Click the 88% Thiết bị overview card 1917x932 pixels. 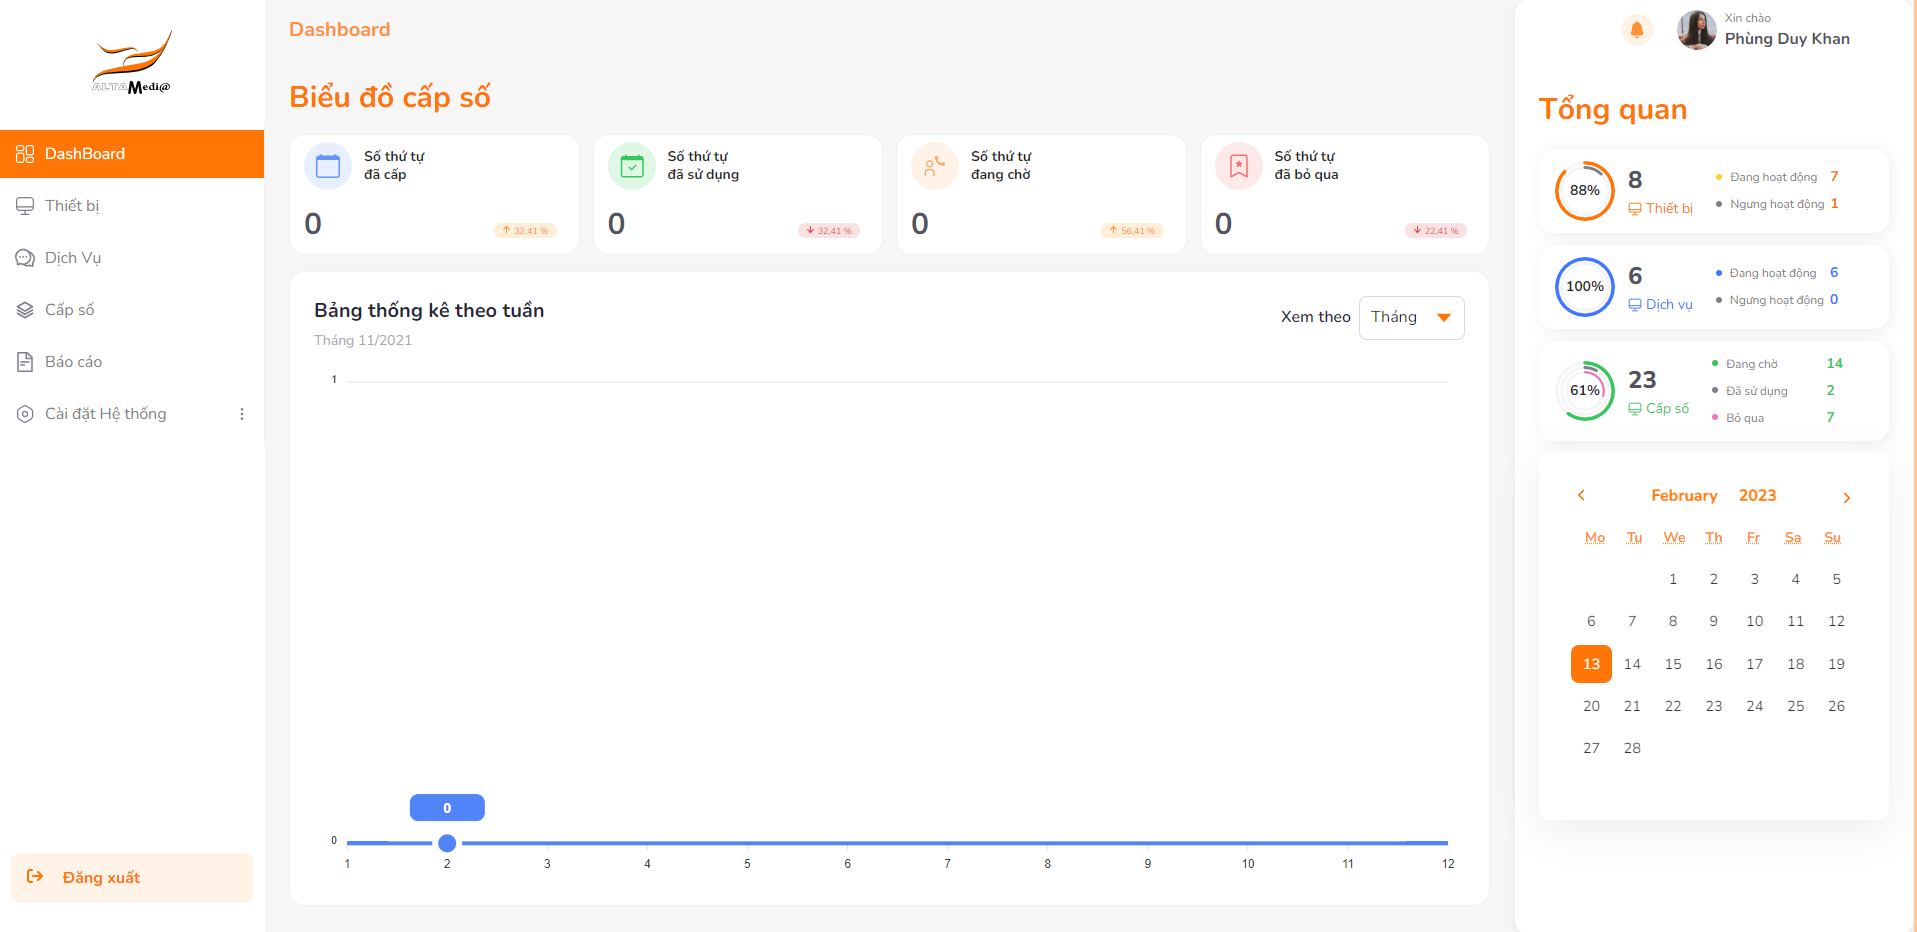(1713, 191)
